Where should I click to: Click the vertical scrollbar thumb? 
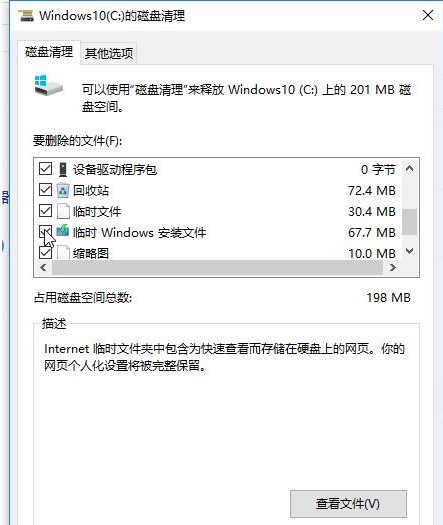click(x=409, y=222)
